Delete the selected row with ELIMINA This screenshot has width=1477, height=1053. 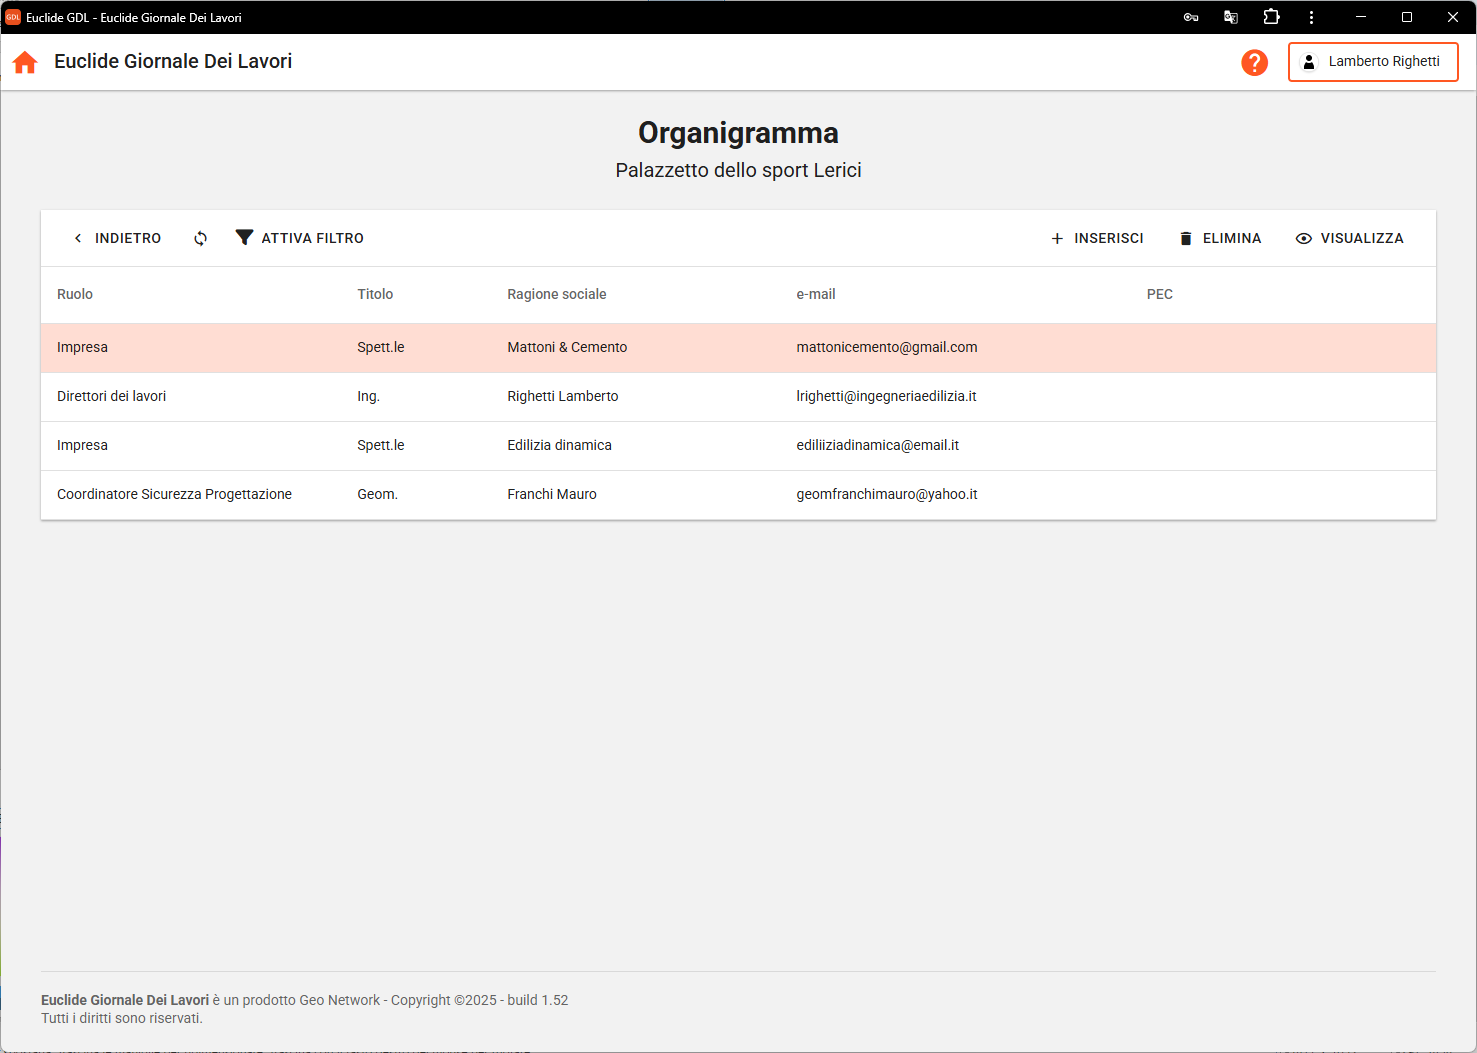tap(1220, 238)
